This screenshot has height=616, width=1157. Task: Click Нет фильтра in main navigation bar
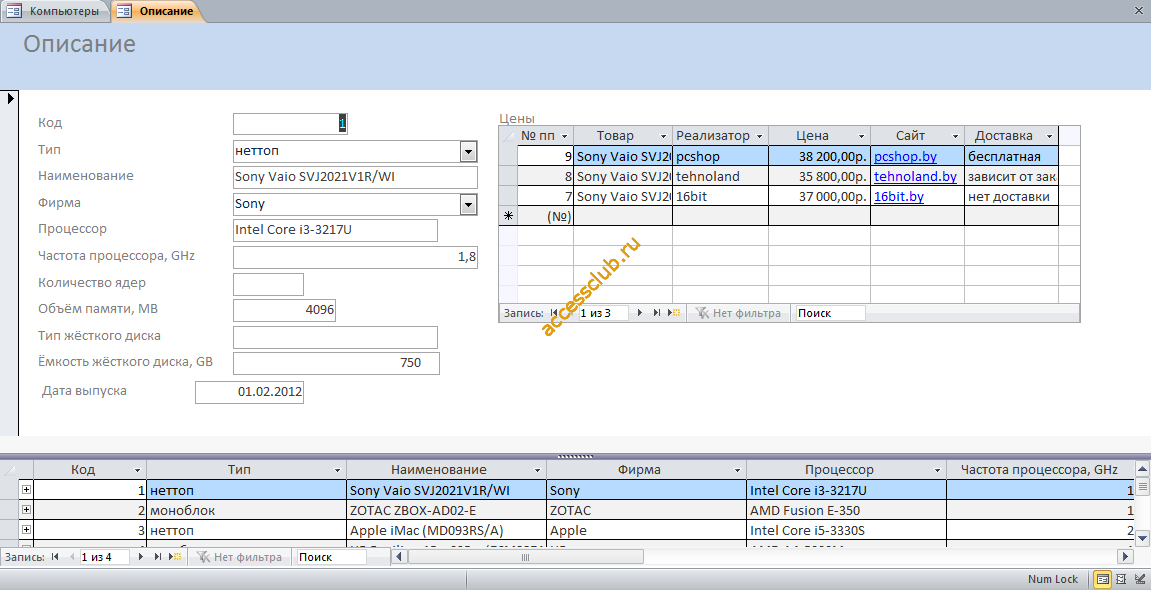click(x=240, y=557)
